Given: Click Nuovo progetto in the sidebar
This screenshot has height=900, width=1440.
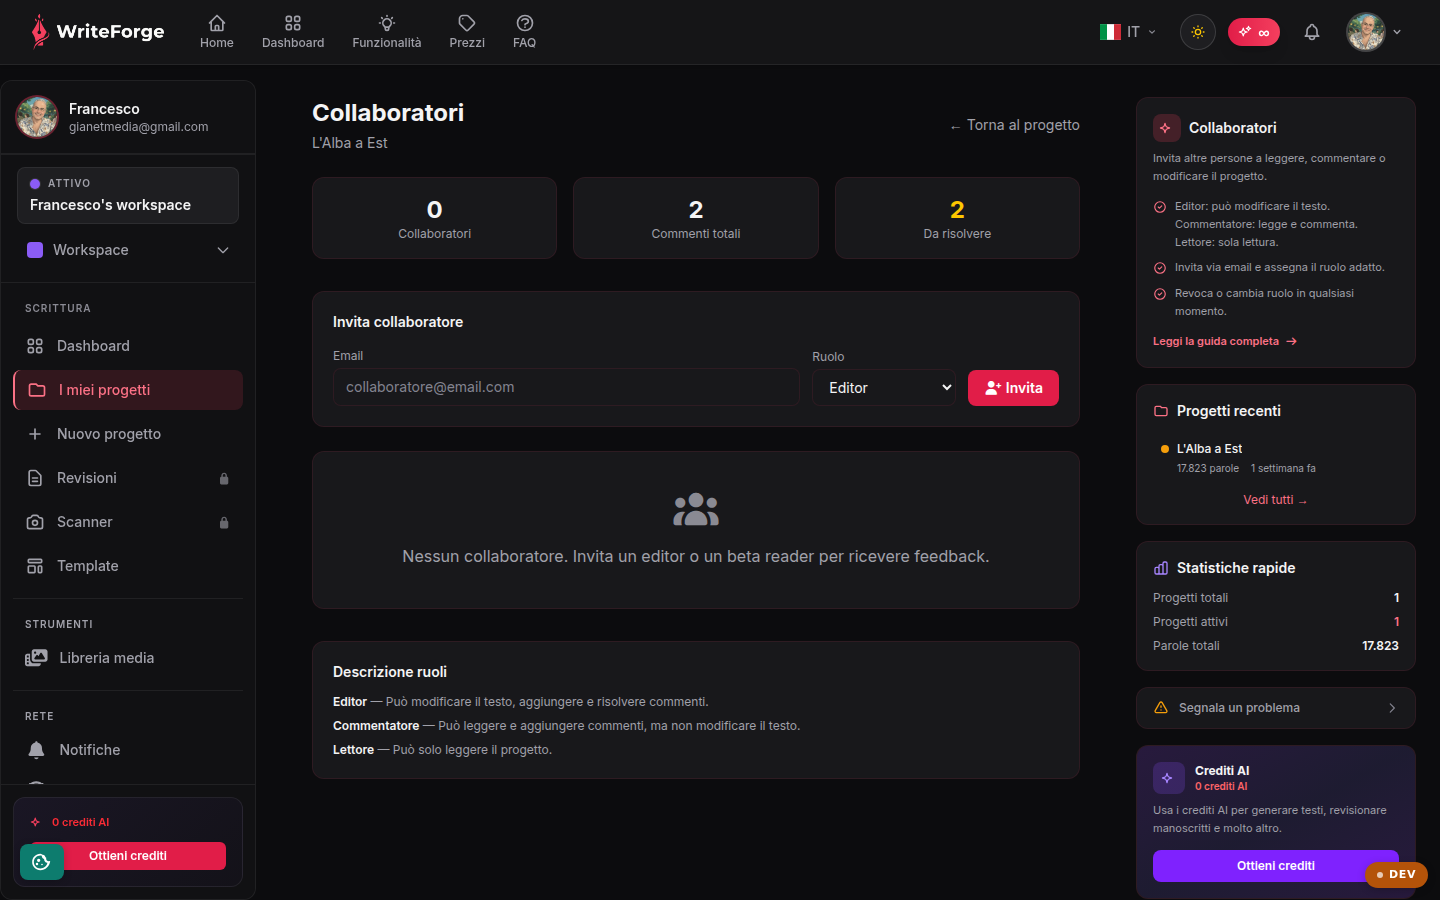Looking at the screenshot, I should (128, 434).
